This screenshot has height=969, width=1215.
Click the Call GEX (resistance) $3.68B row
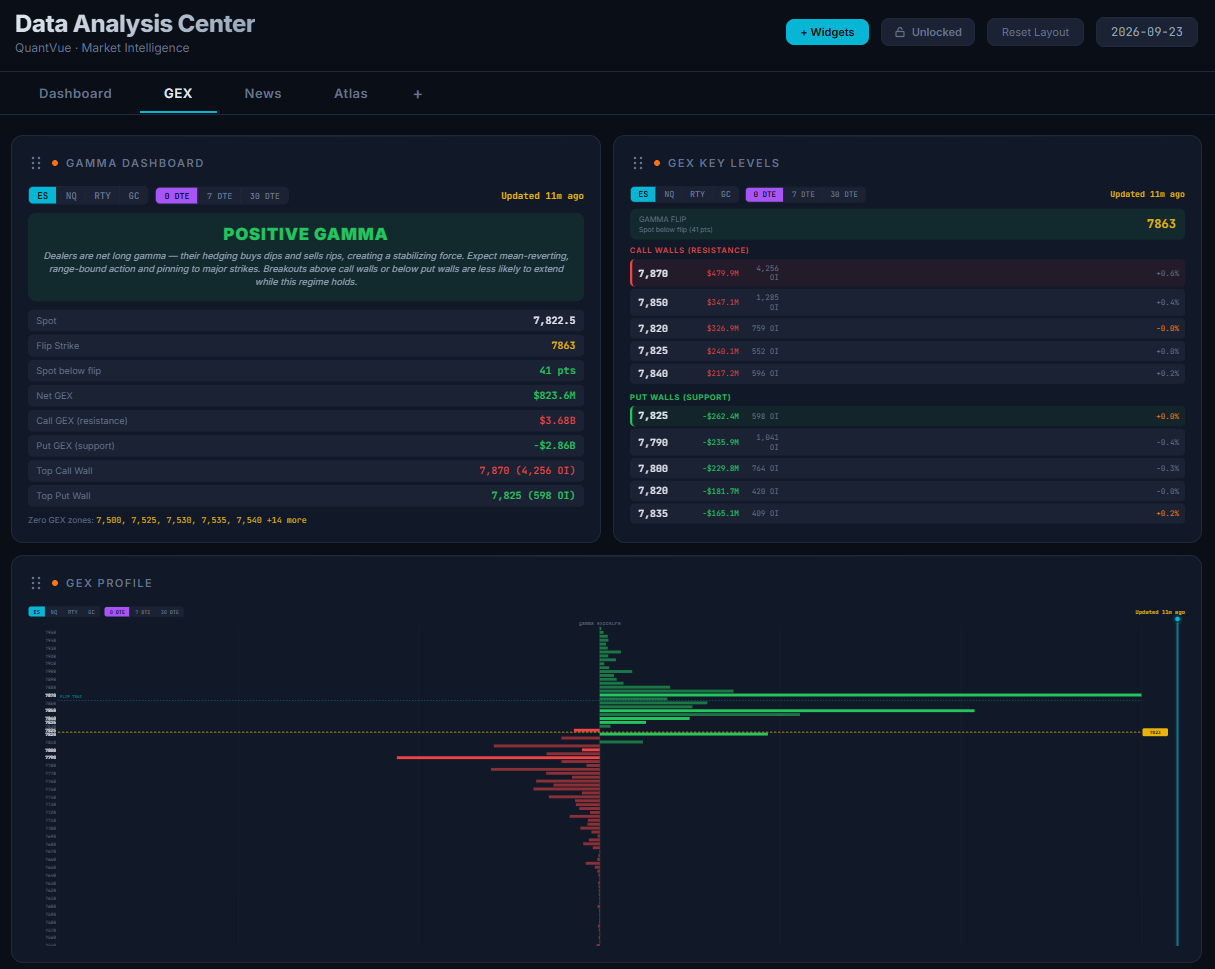306,421
